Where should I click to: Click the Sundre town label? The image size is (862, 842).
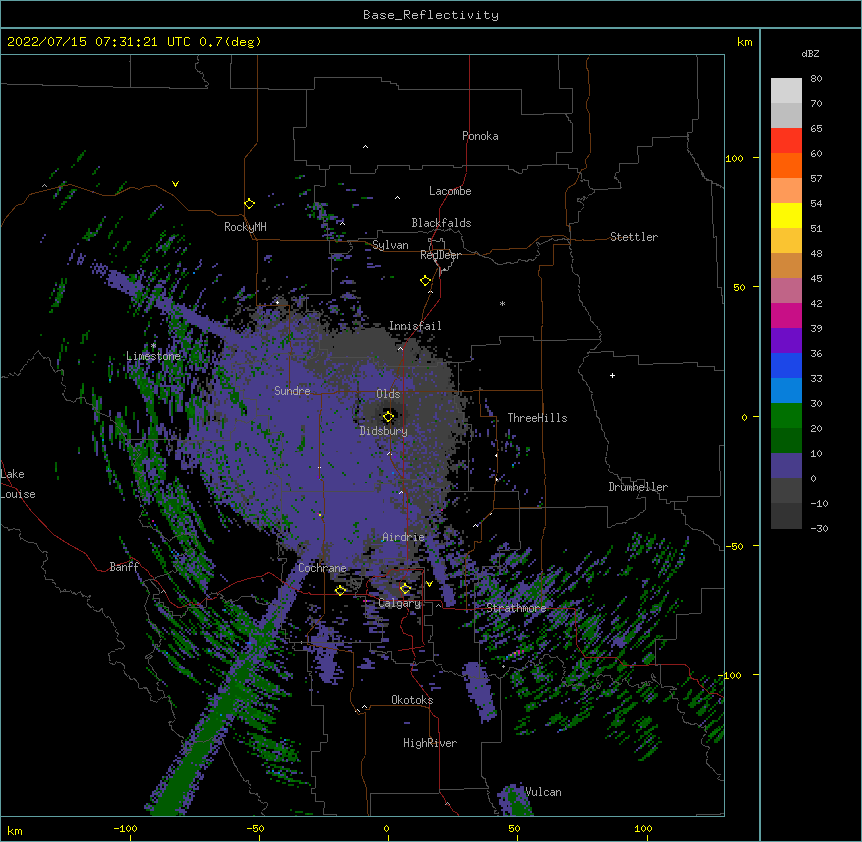point(292,391)
